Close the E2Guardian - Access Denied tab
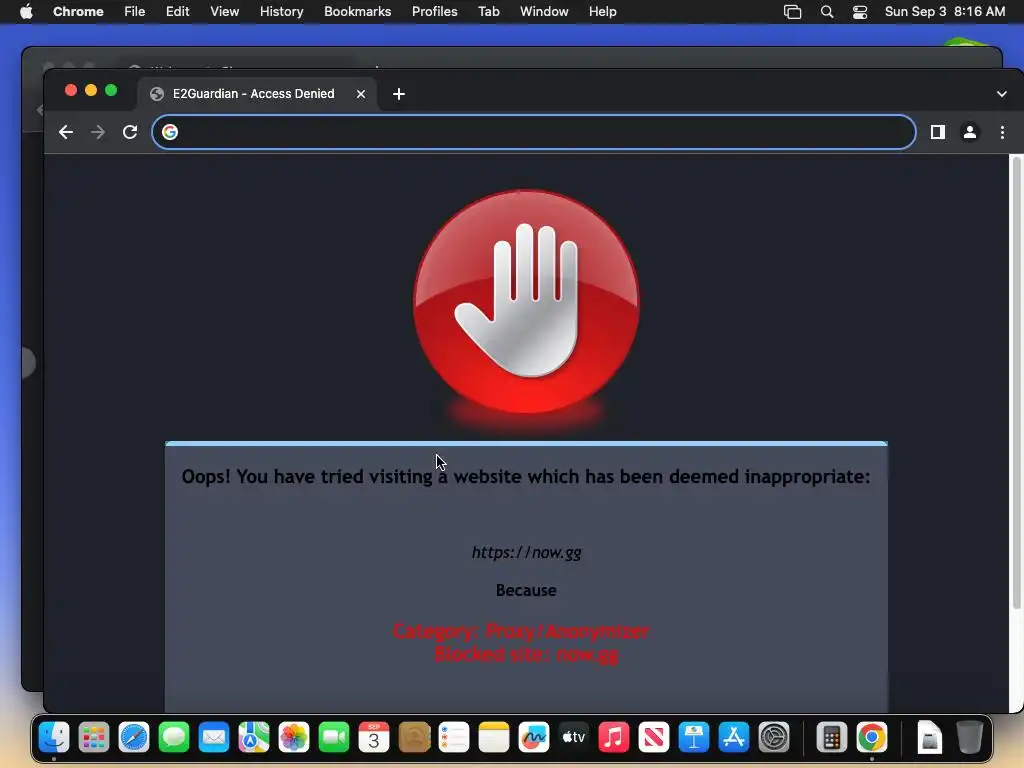Screen dimensions: 1024x768 (360, 94)
